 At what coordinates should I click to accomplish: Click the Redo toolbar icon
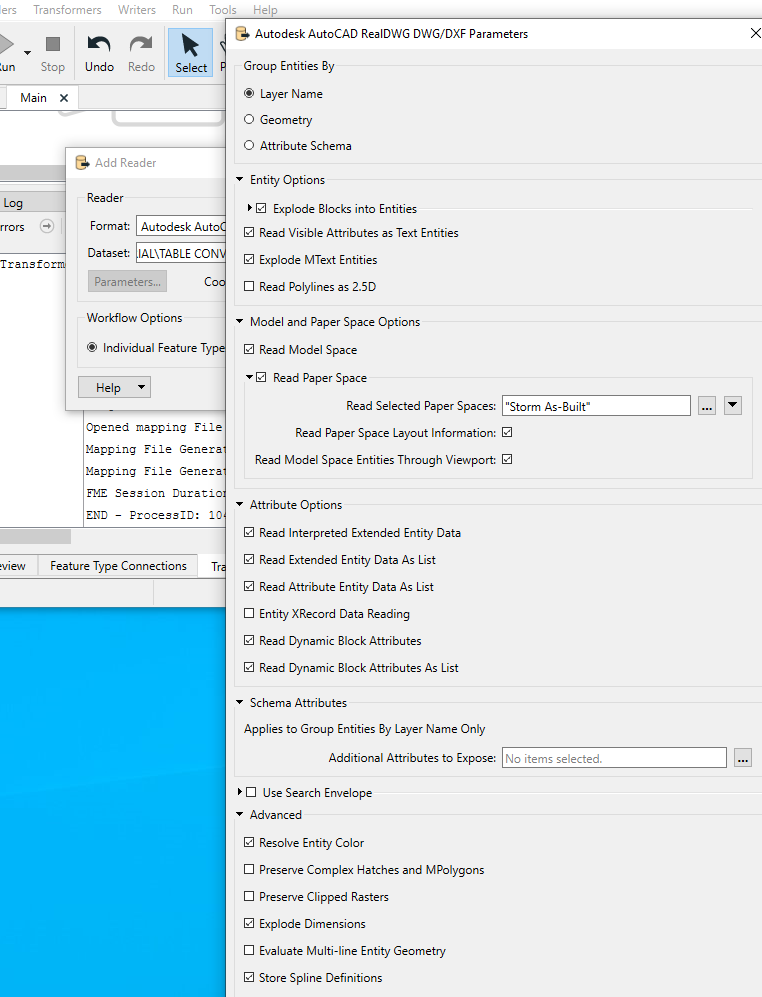pos(141,53)
